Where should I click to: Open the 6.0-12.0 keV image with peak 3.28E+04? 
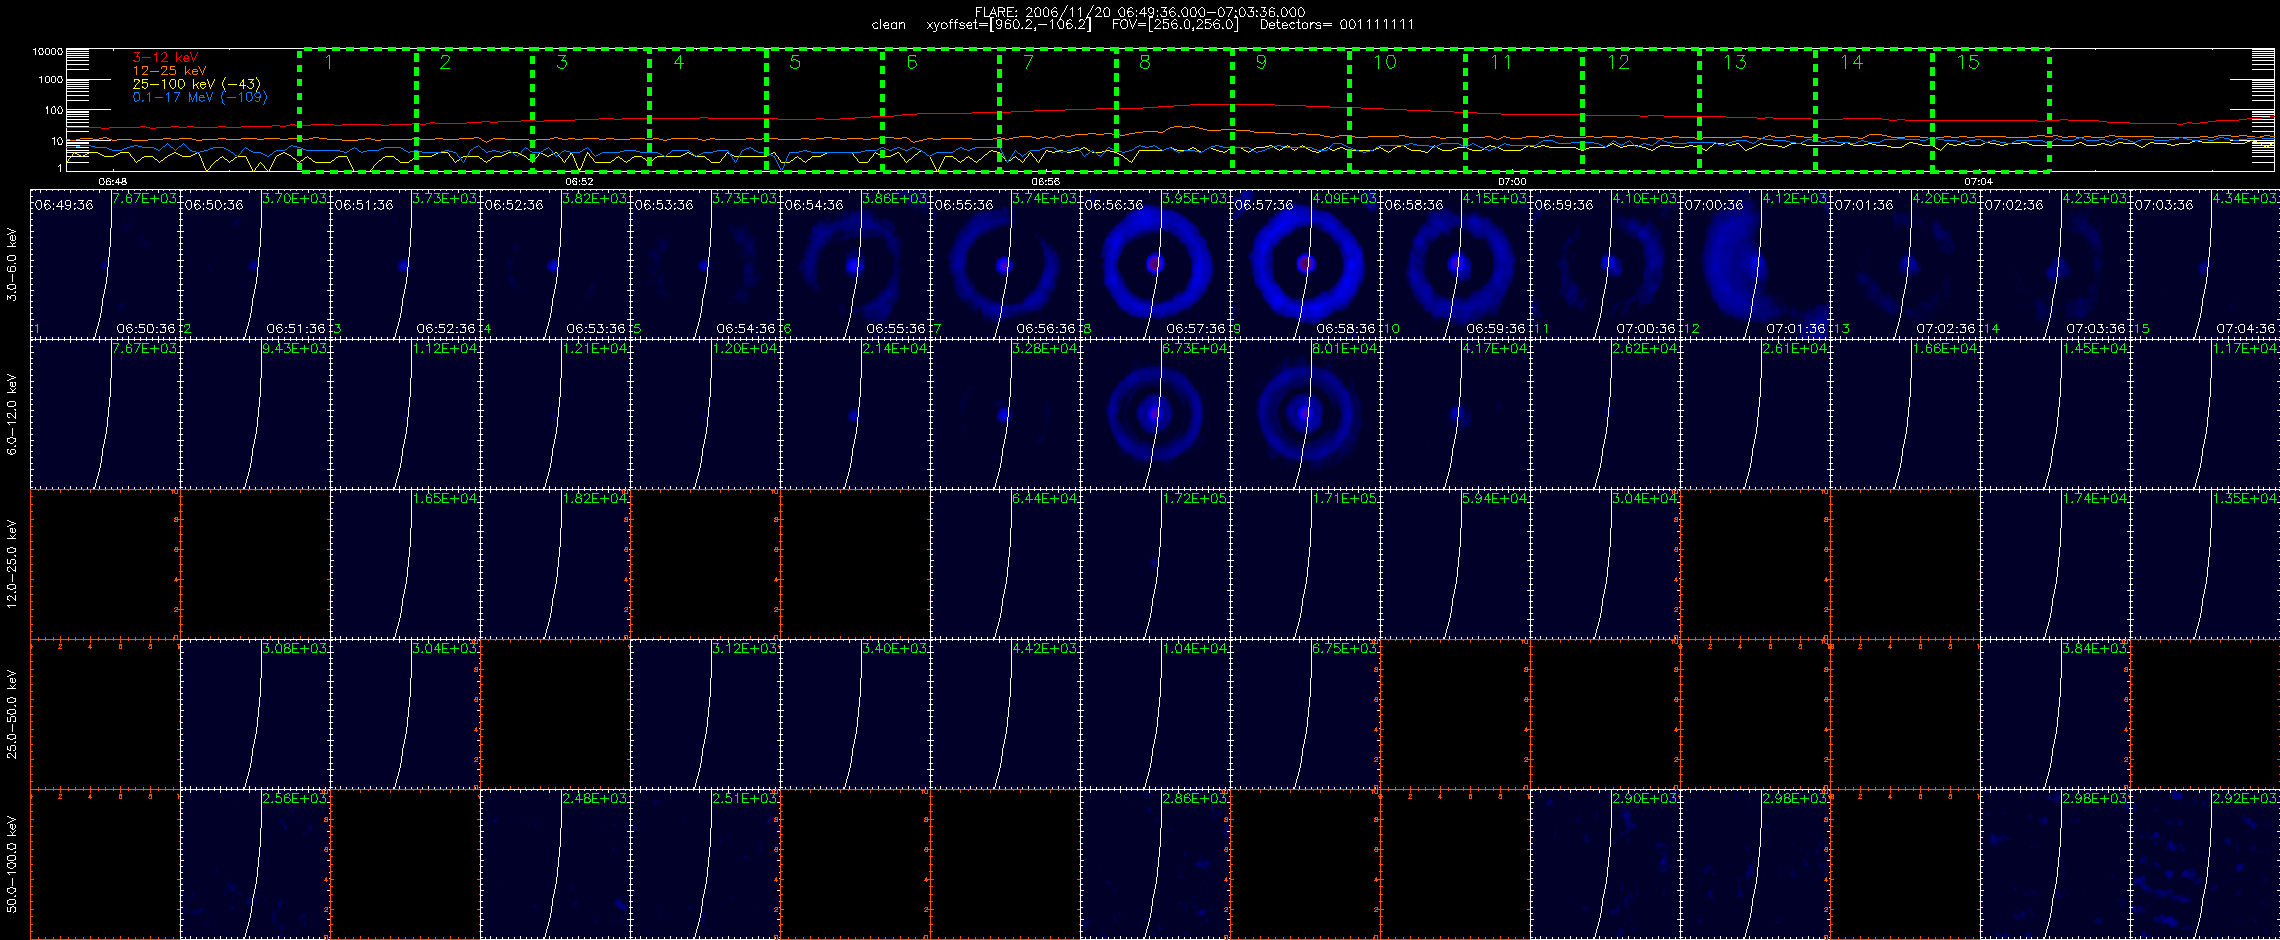[1005, 414]
